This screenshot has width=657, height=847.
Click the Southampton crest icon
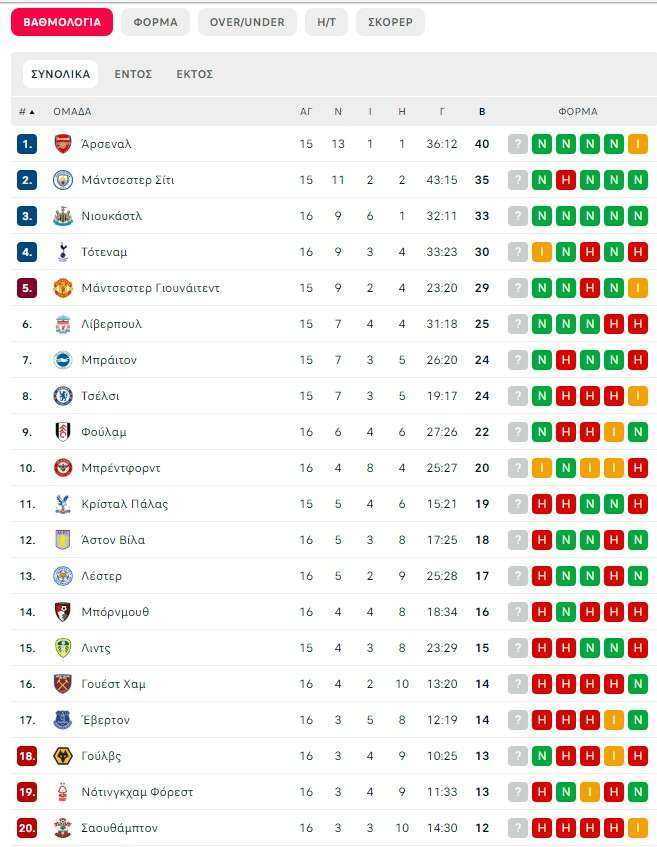pyautogui.click(x=63, y=828)
